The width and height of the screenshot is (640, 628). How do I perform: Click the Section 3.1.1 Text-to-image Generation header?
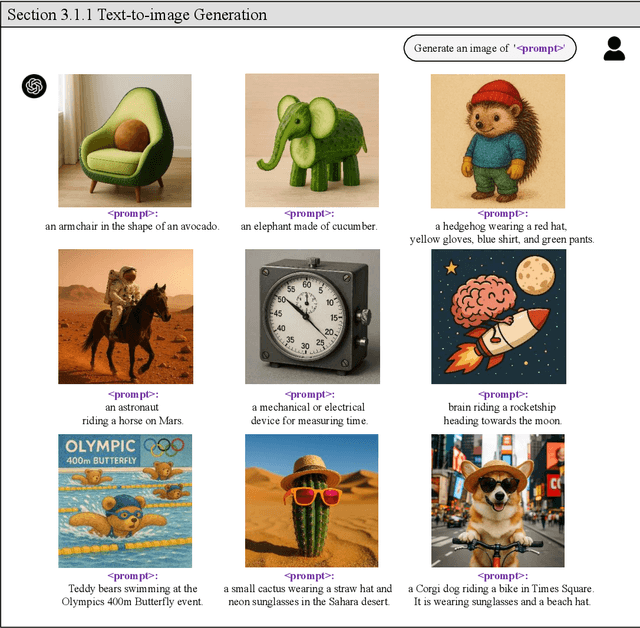[137, 15]
